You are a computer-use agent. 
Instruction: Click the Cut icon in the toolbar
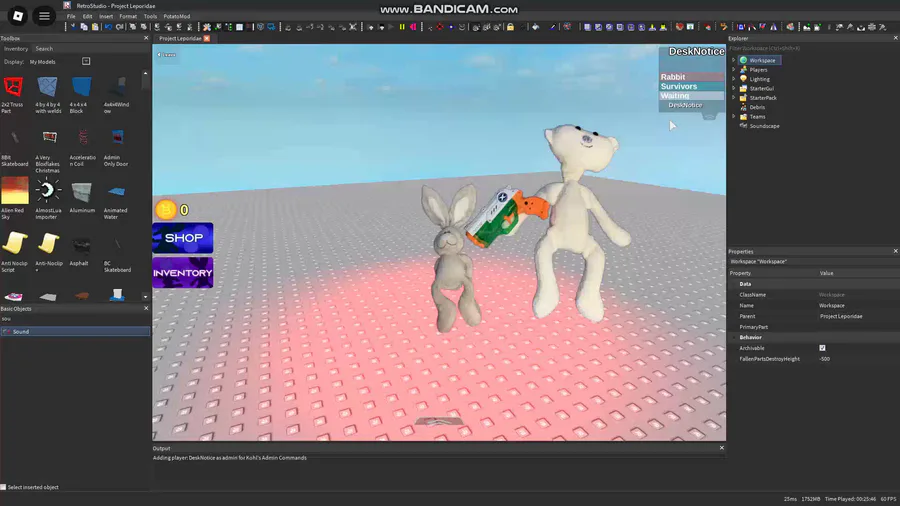pos(73,27)
